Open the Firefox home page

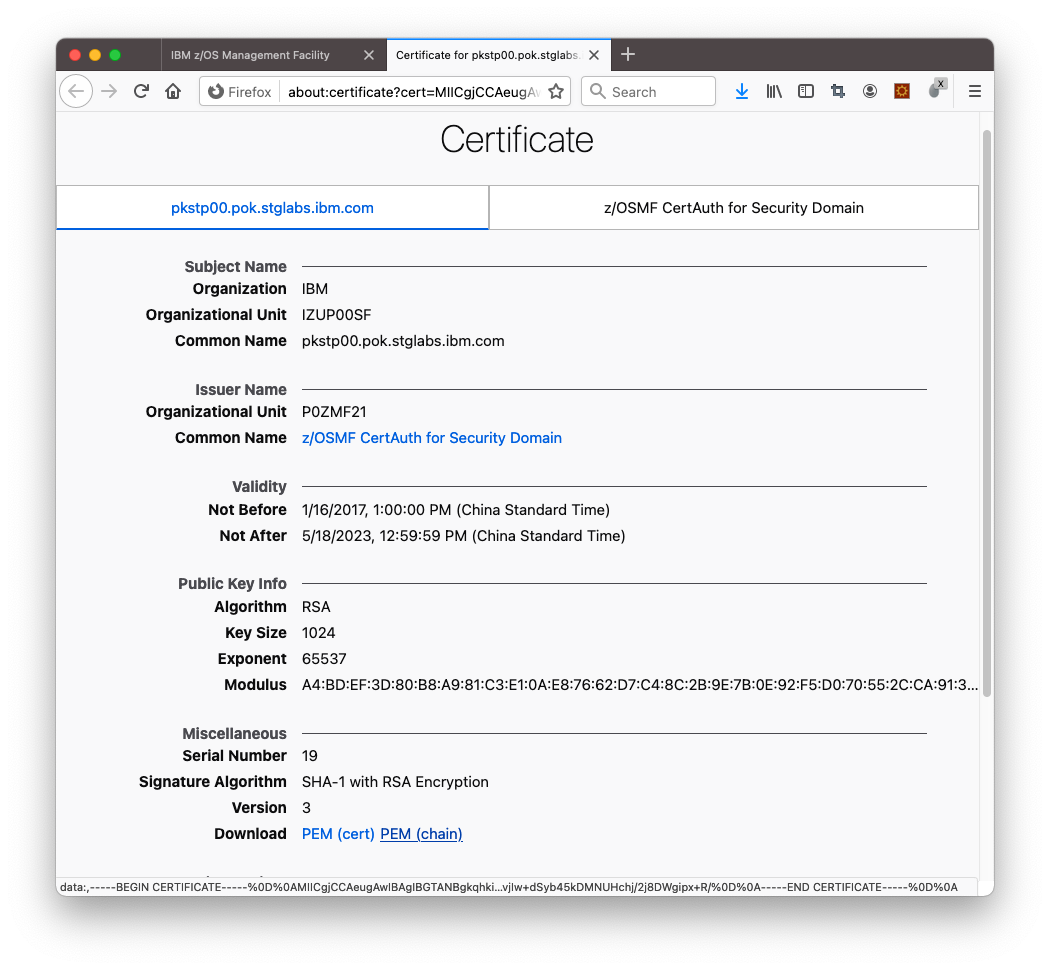[173, 91]
